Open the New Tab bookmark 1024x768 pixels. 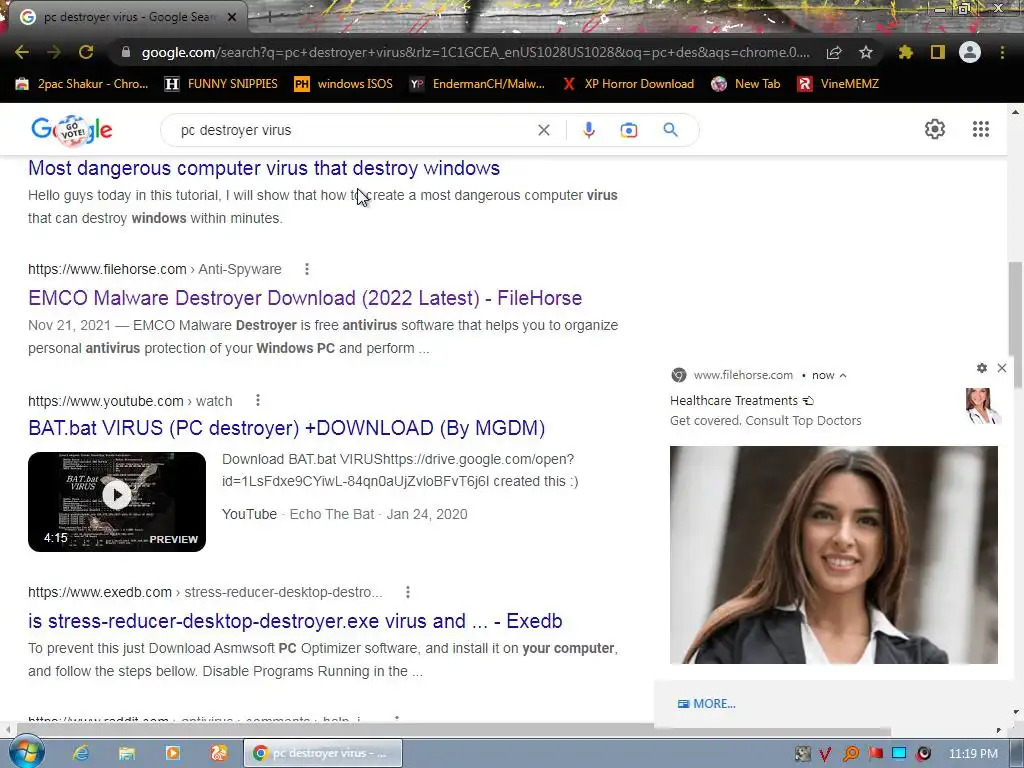(746, 84)
